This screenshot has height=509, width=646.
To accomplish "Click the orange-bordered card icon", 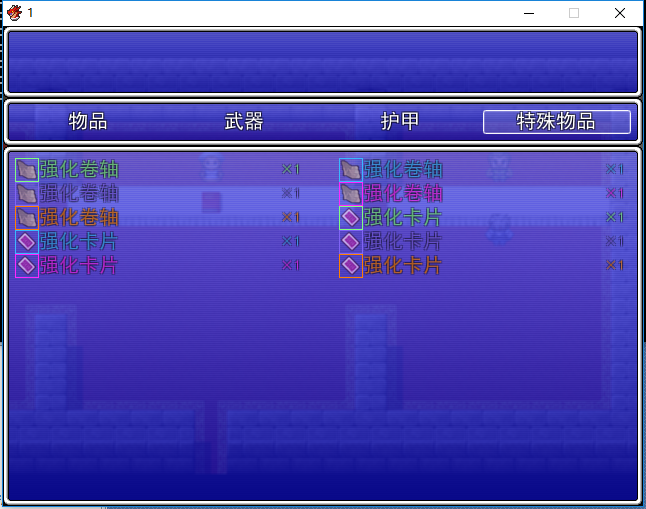I will (x=351, y=266).
